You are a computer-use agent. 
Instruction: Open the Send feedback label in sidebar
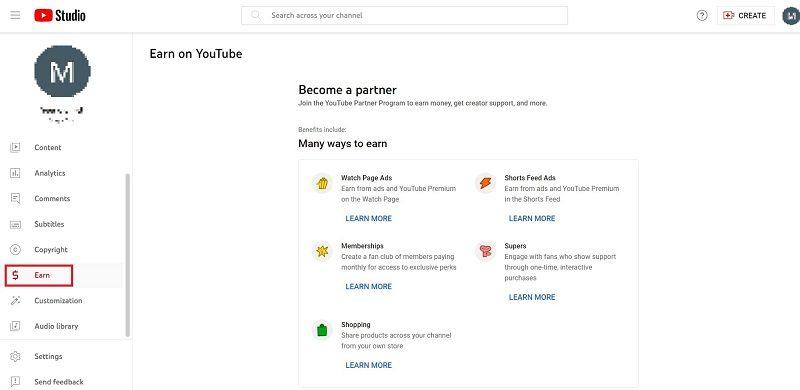(x=59, y=382)
